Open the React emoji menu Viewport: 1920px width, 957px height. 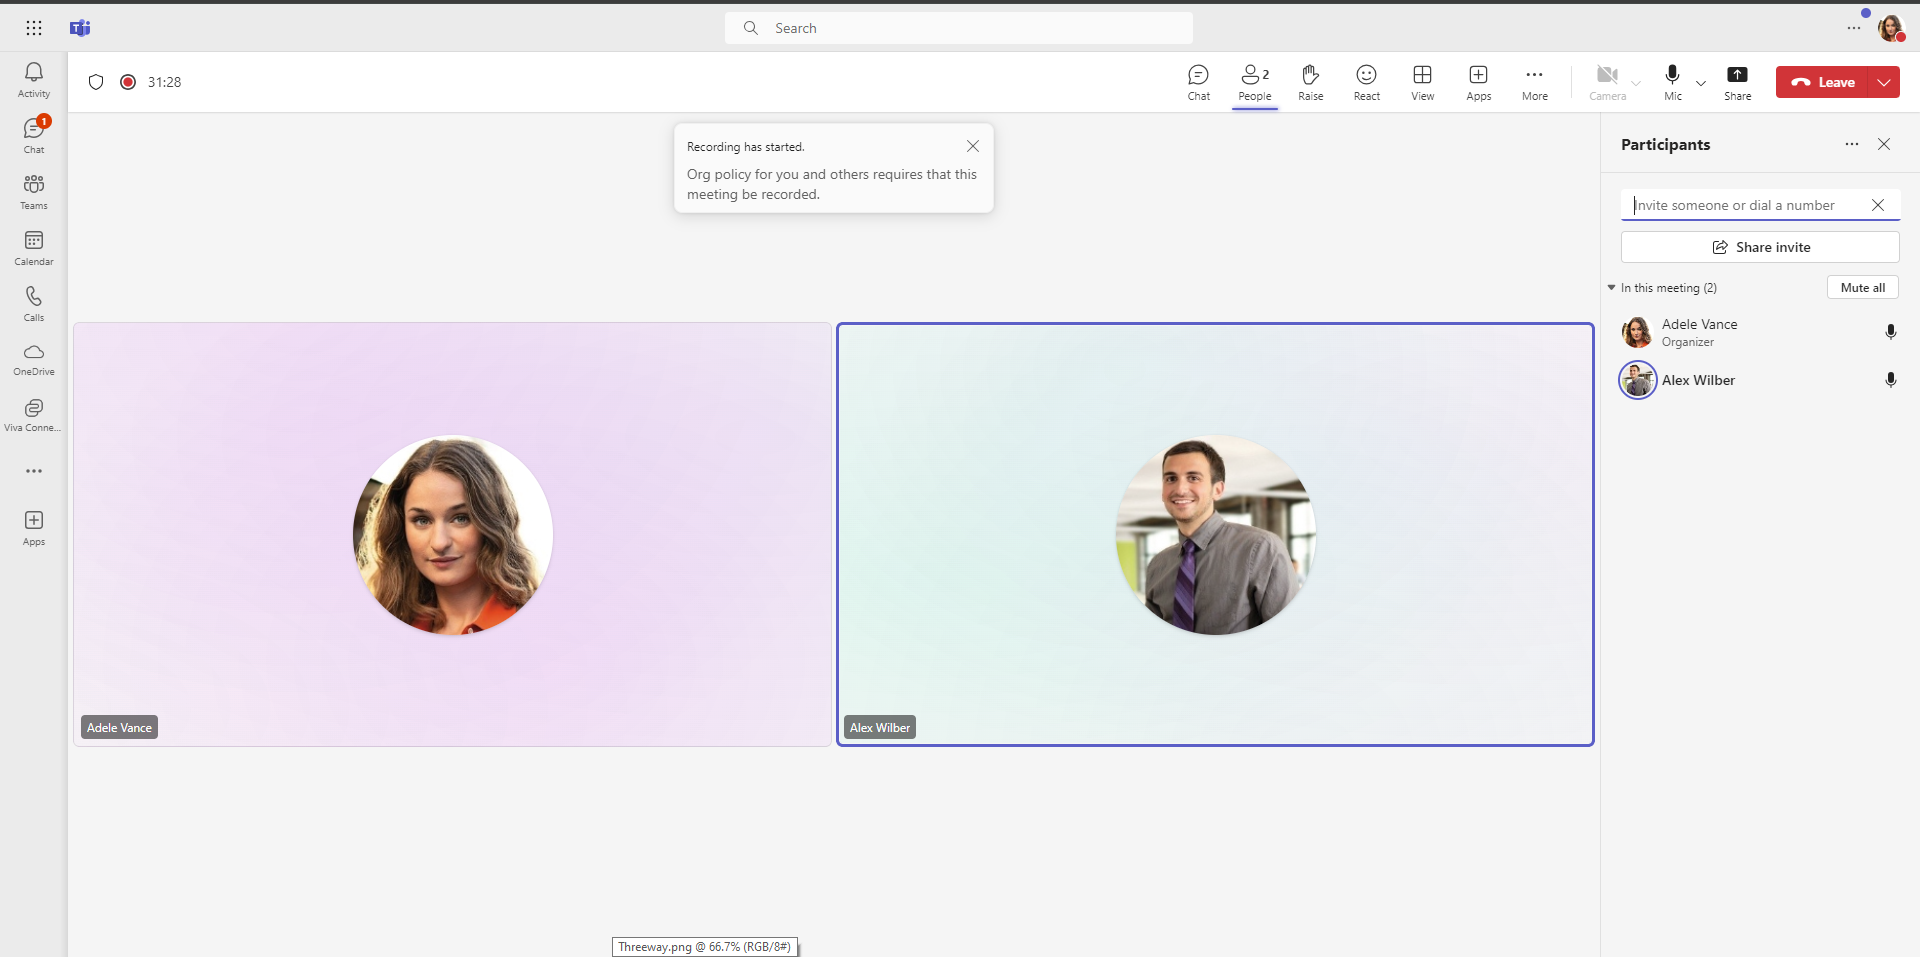point(1367,83)
